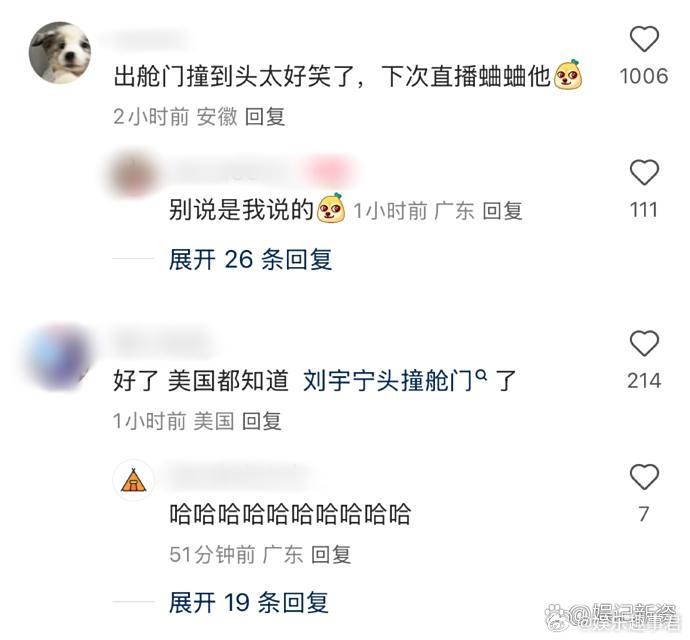Reply to the 安徽 comment
690x640 pixels.
265,117
